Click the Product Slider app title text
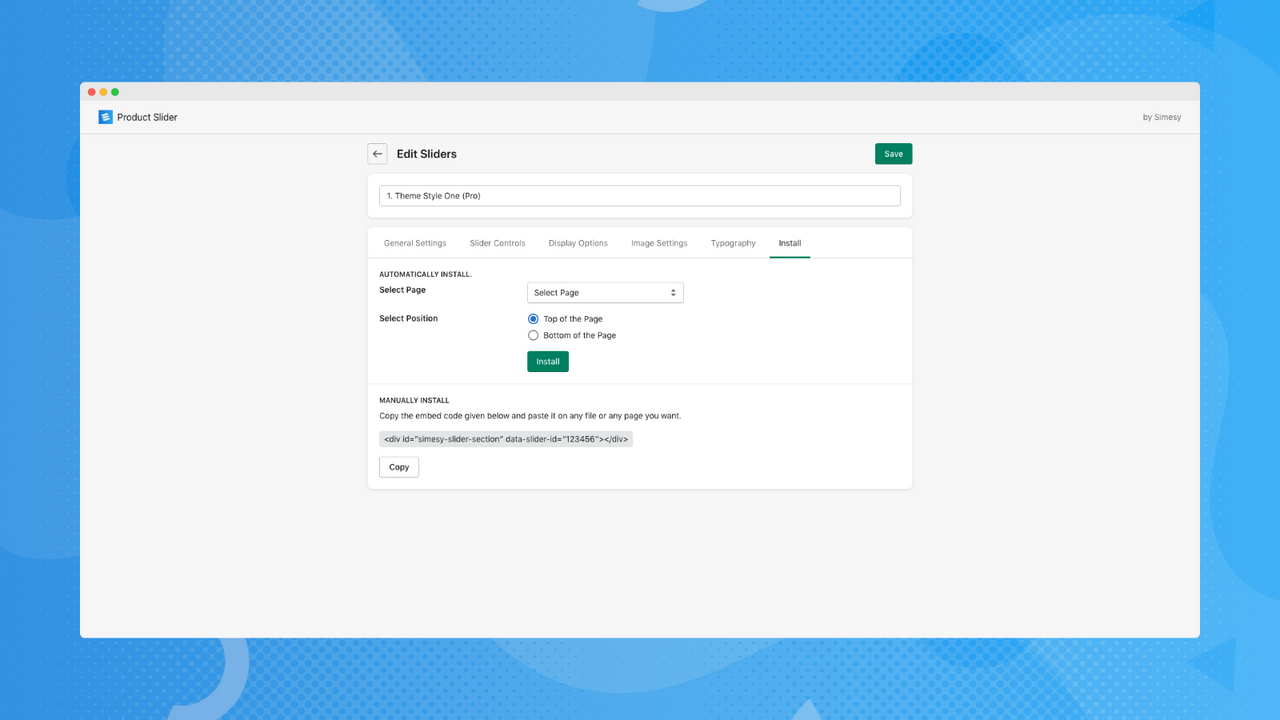 pyautogui.click(x=147, y=117)
